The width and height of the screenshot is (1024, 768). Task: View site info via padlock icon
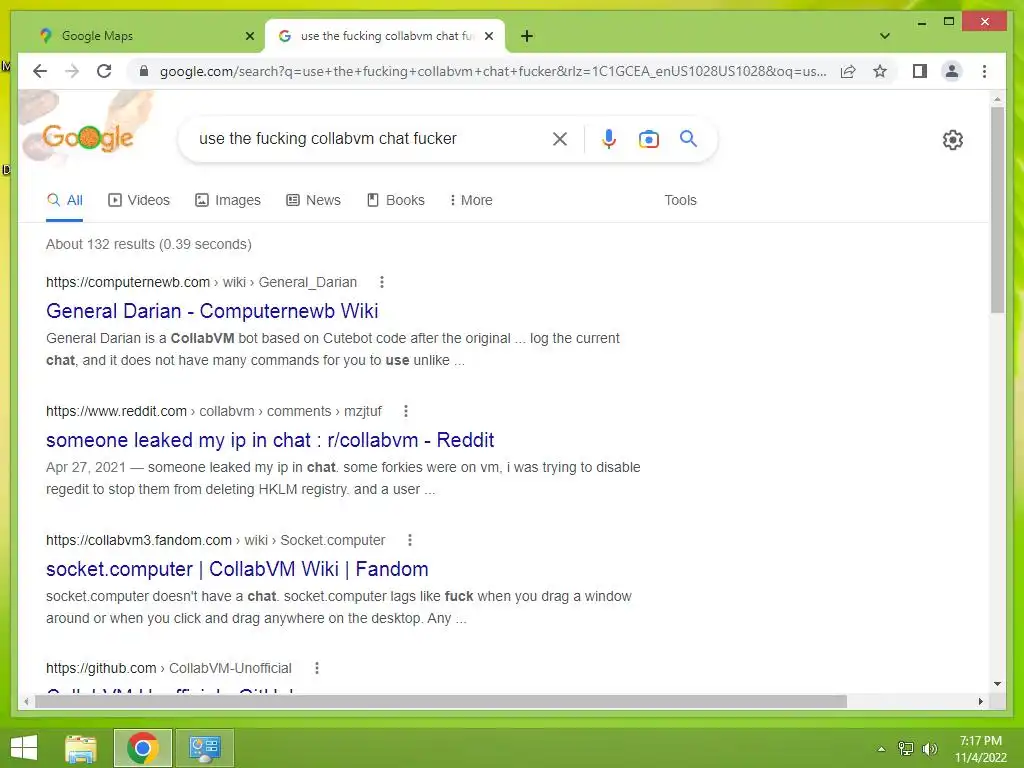click(144, 71)
